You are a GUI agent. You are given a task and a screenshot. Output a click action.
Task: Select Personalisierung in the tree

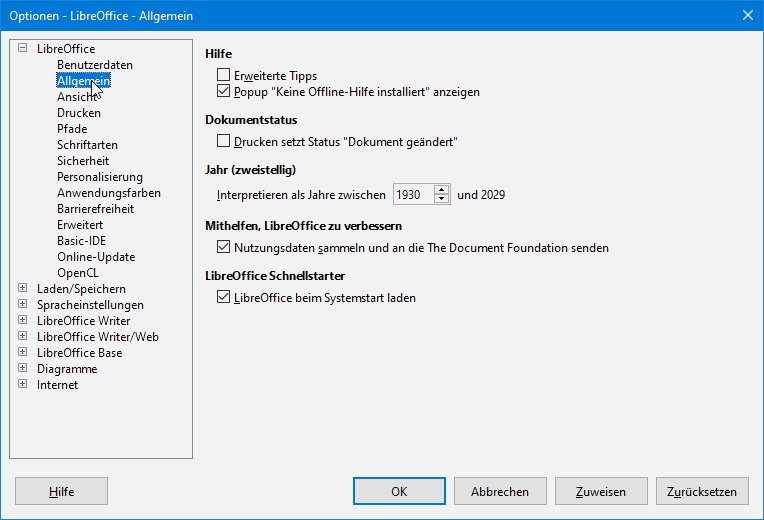click(100, 177)
